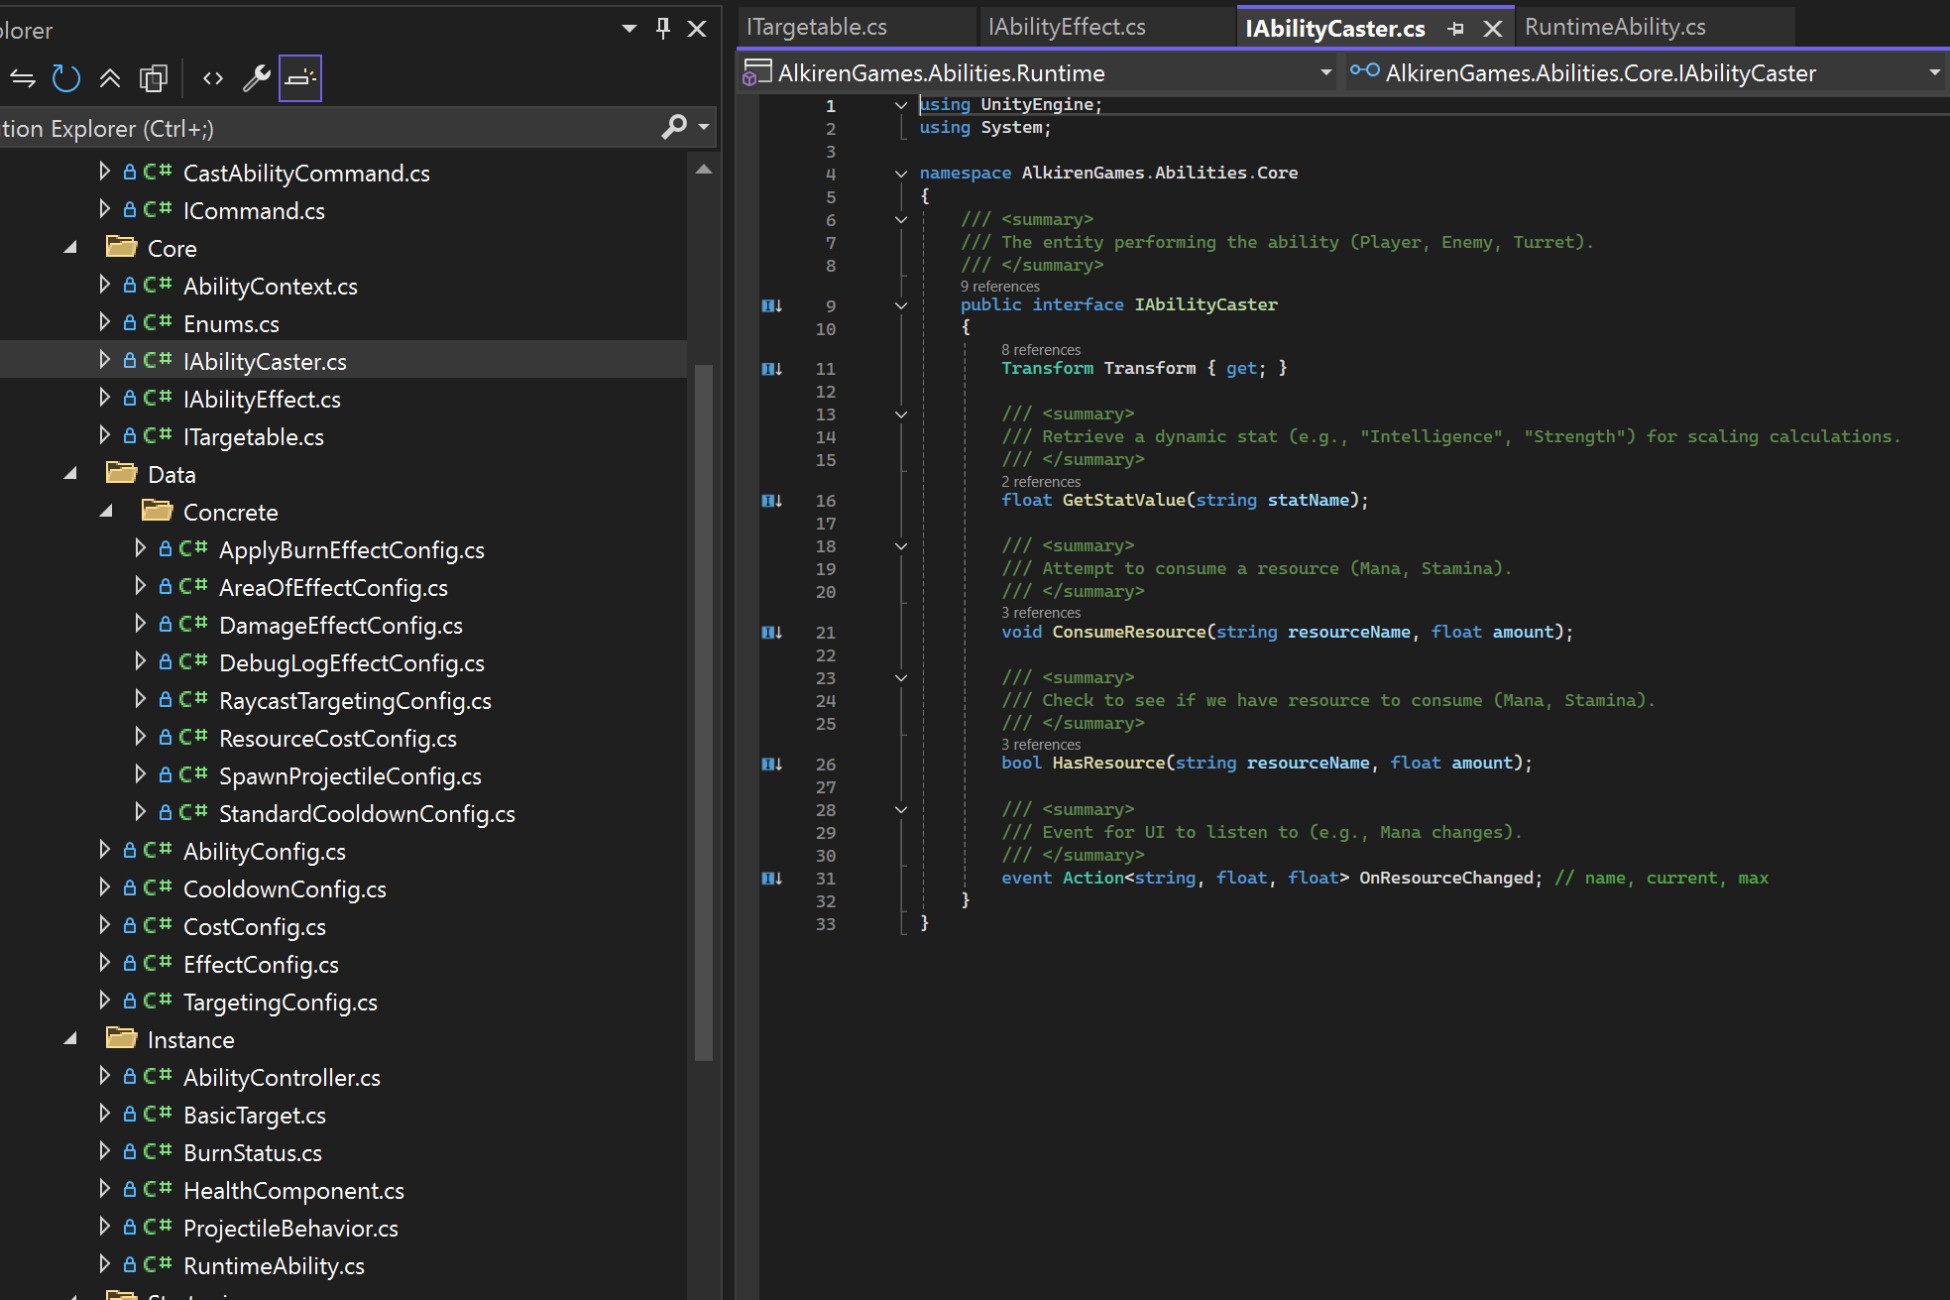The image size is (1950, 1300).
Task: Click the Refresh icon in Solution Explorer toolbar
Action: coord(66,78)
